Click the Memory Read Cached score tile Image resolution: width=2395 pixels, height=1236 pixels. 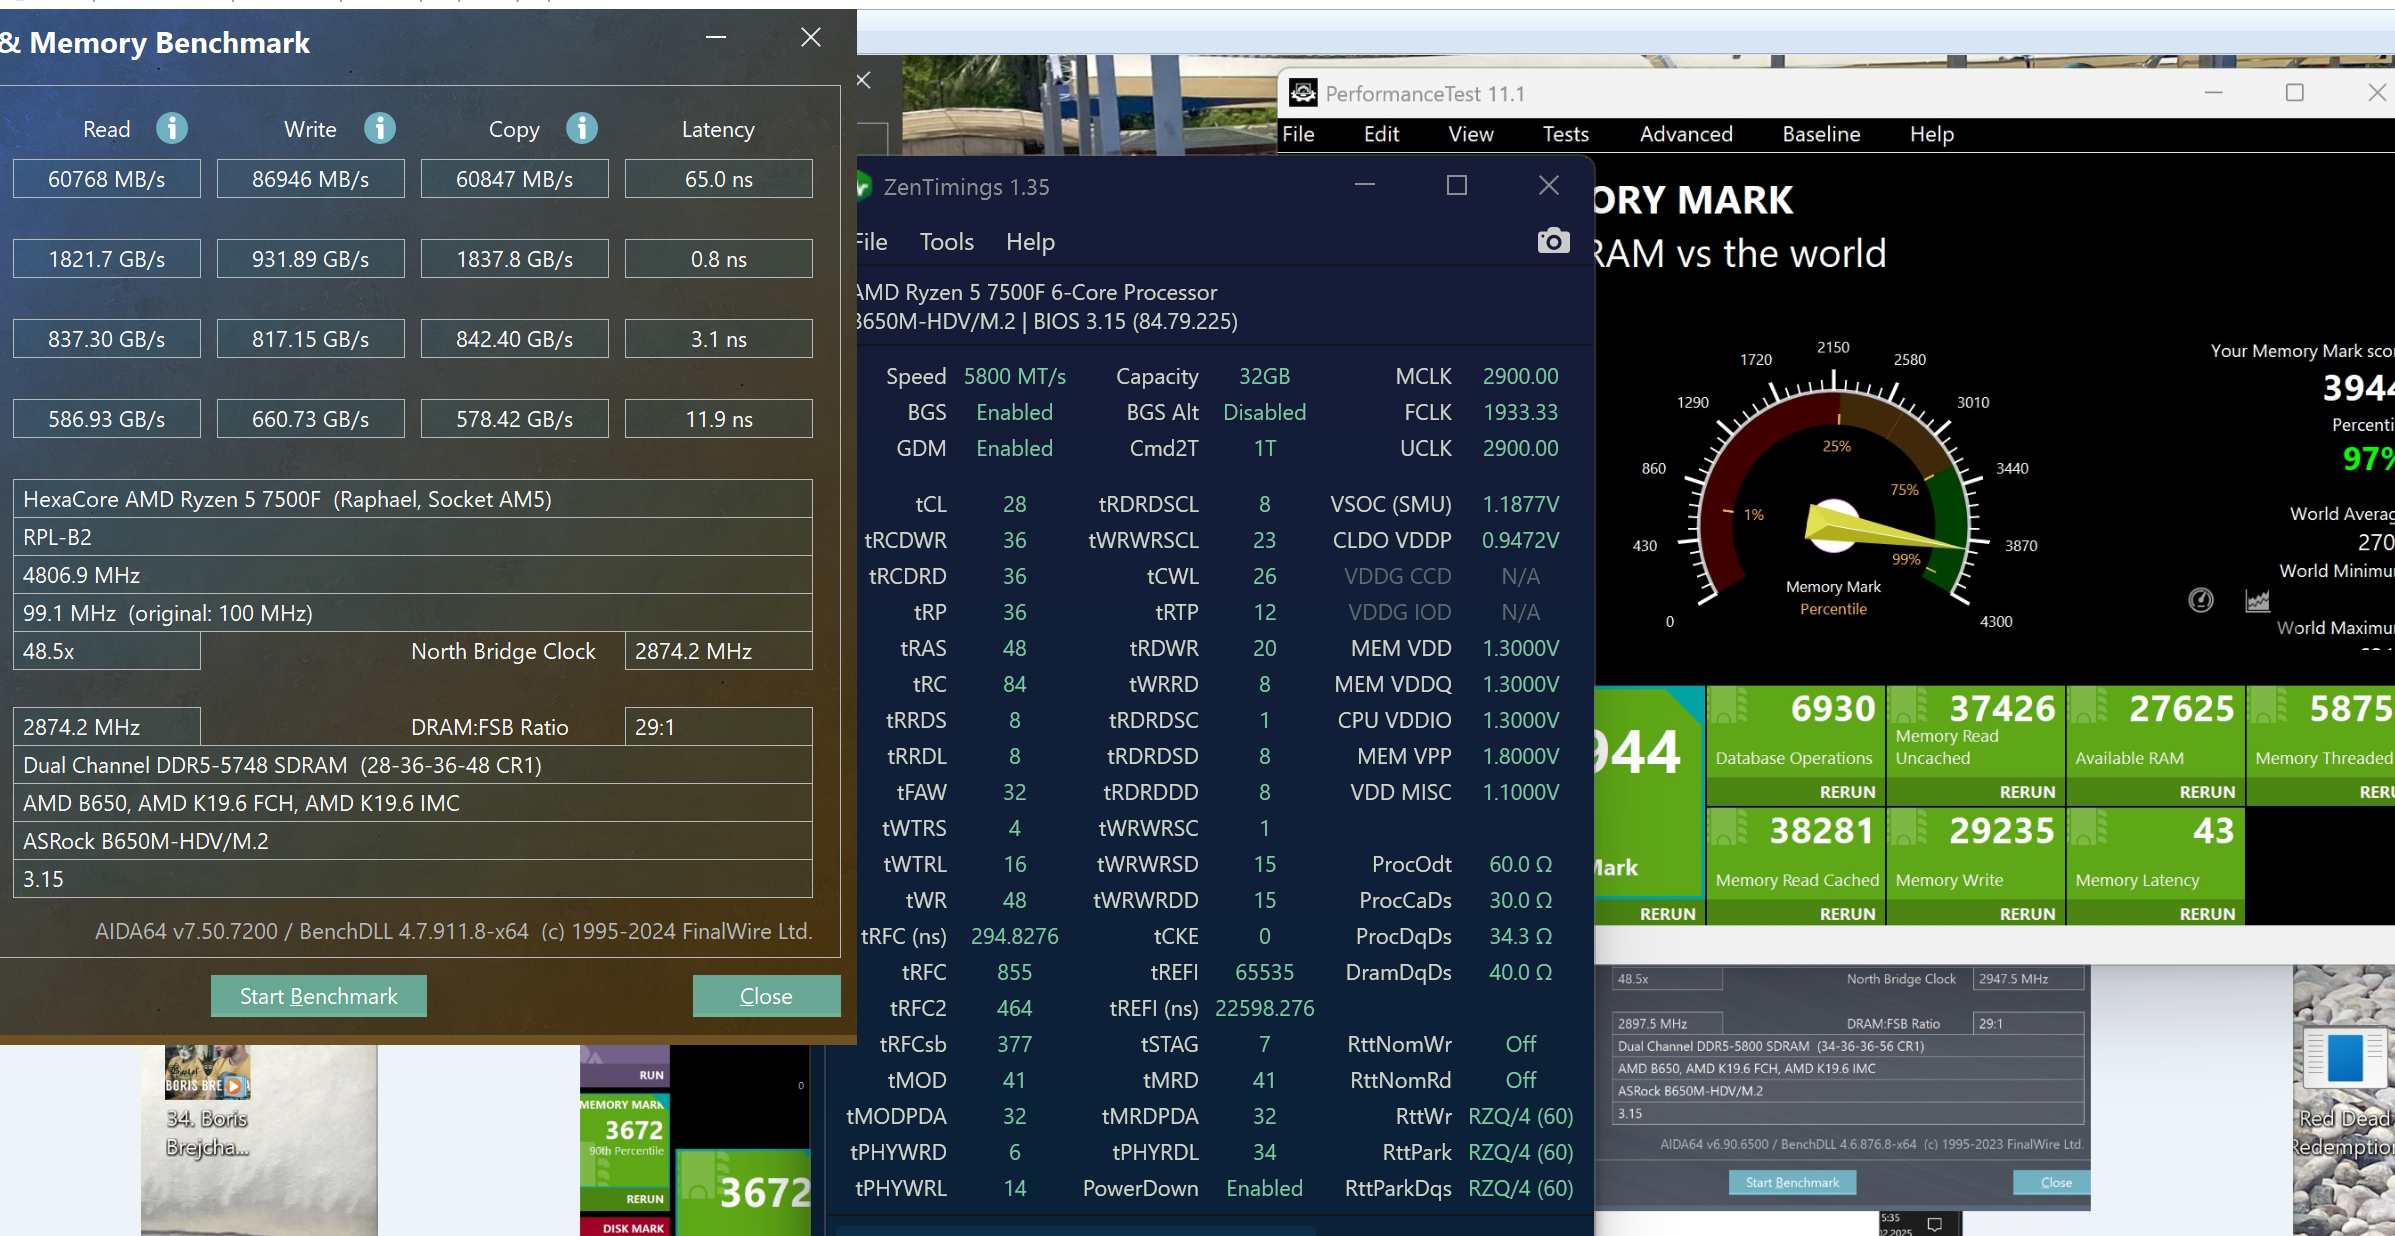[1795, 850]
